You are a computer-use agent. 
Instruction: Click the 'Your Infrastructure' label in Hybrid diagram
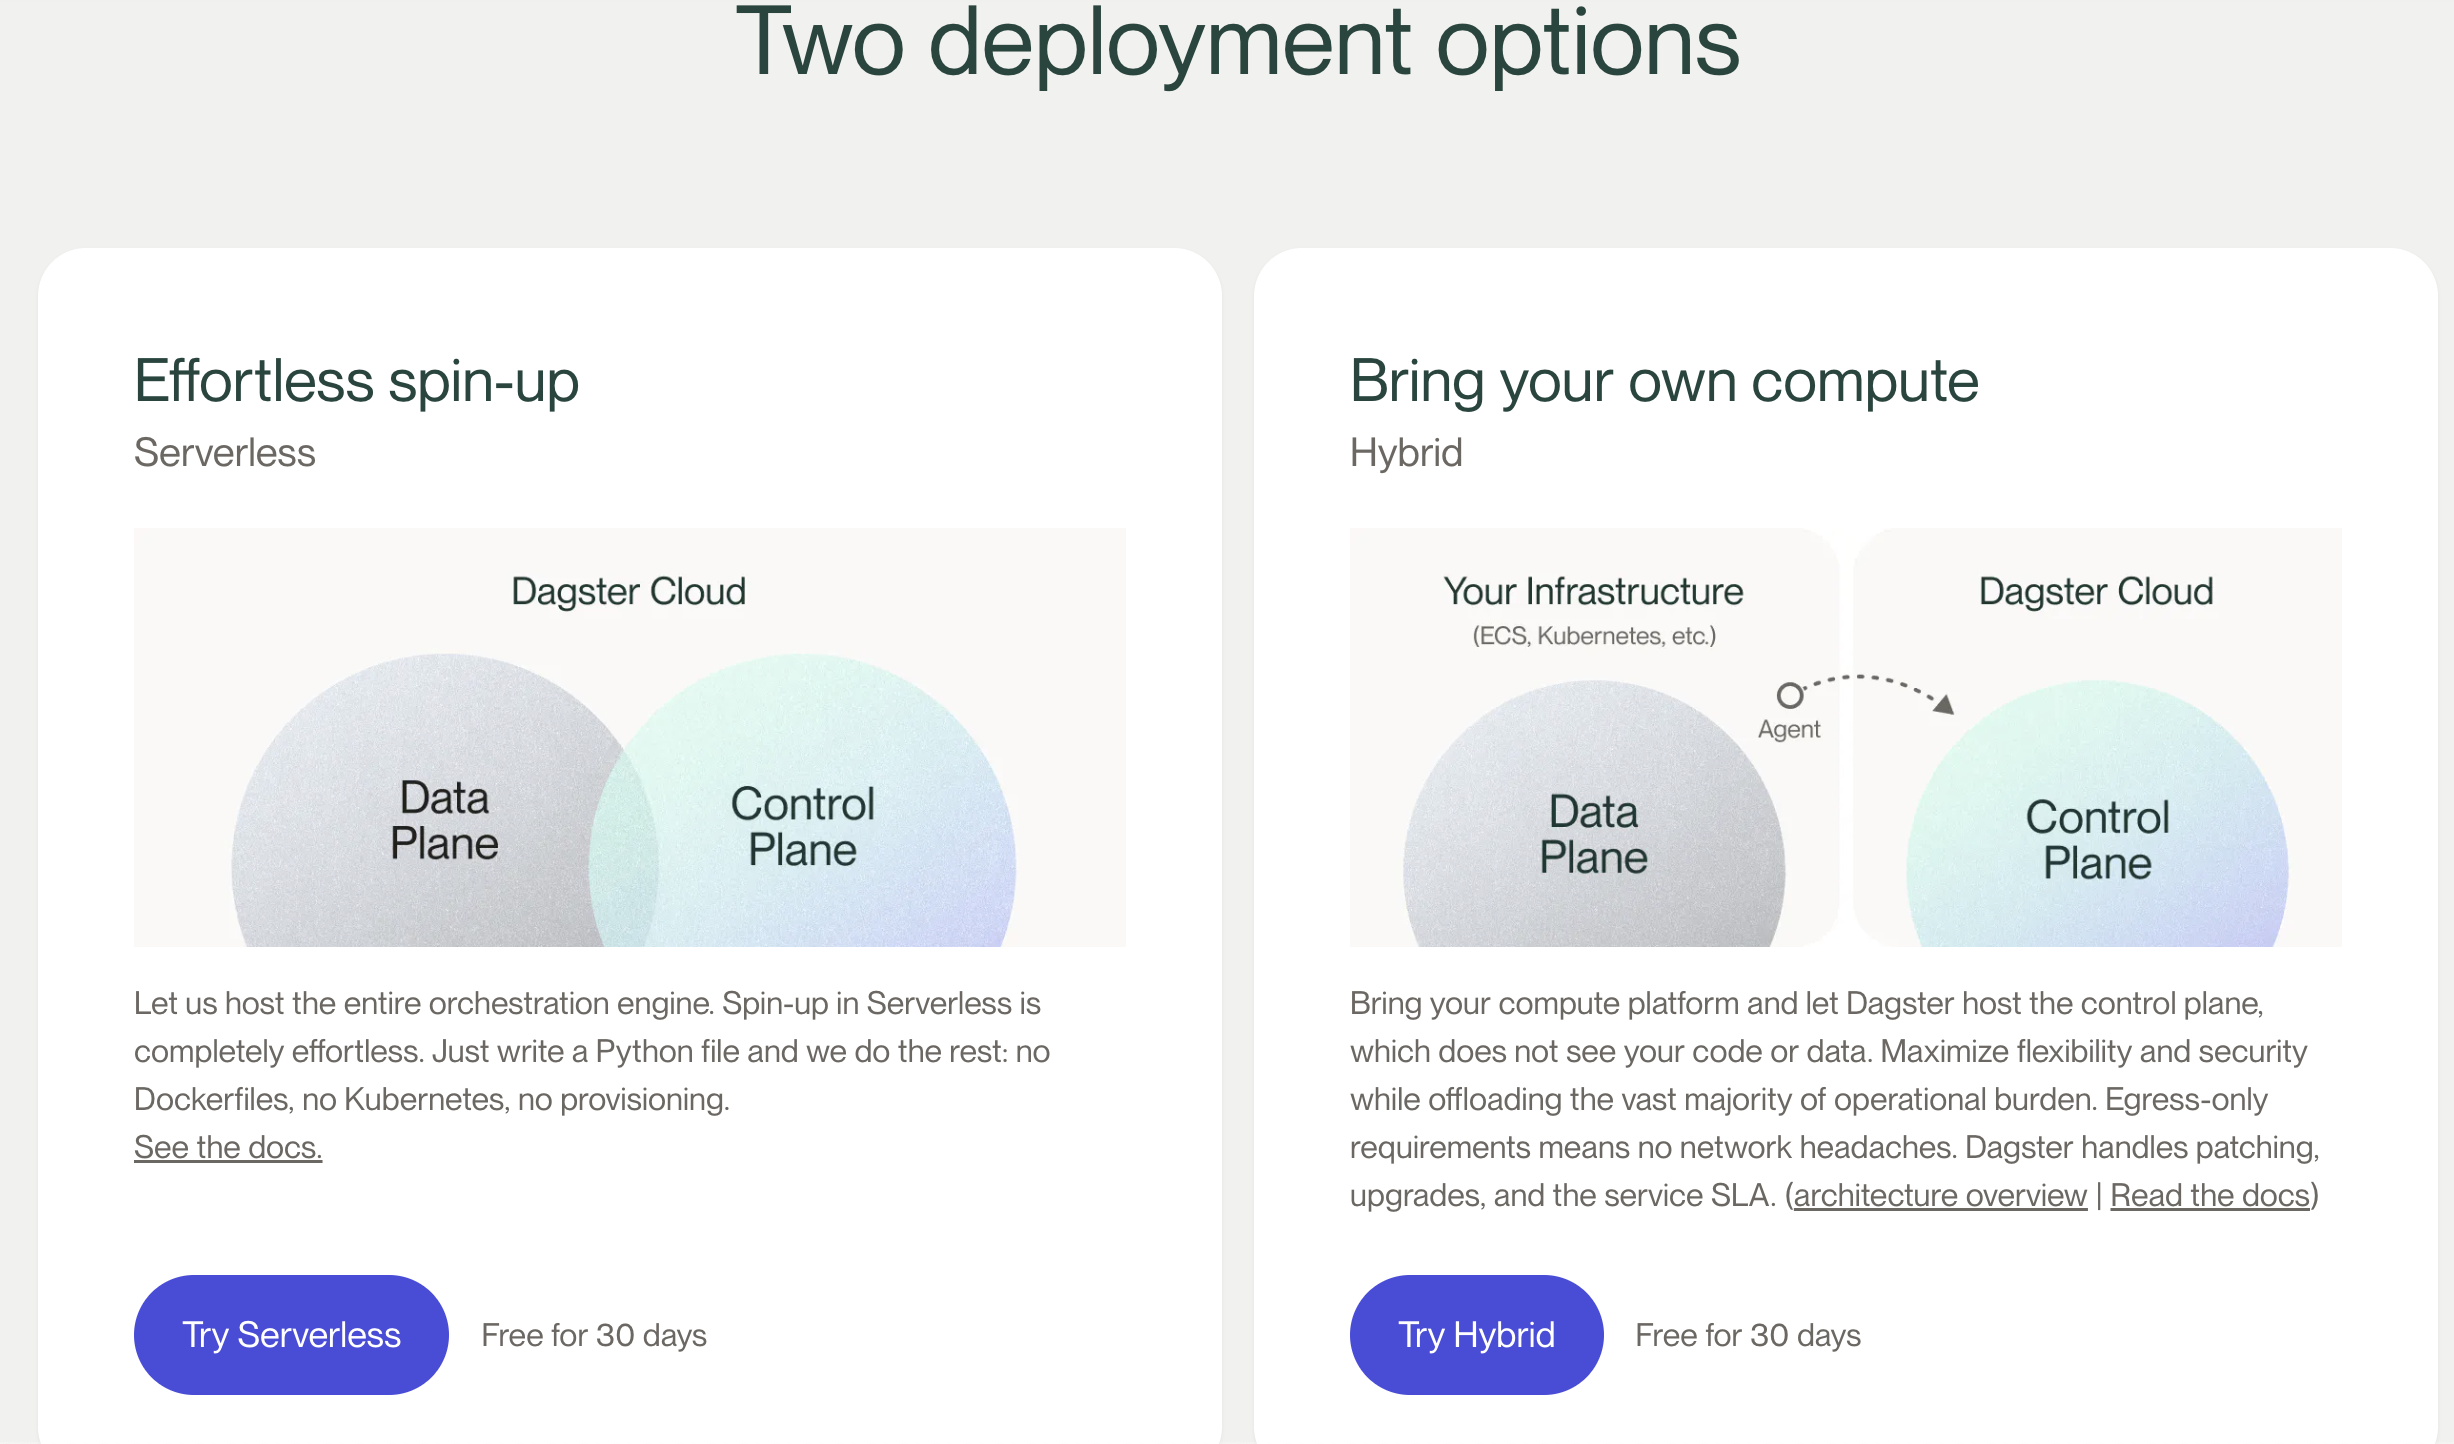click(1593, 591)
